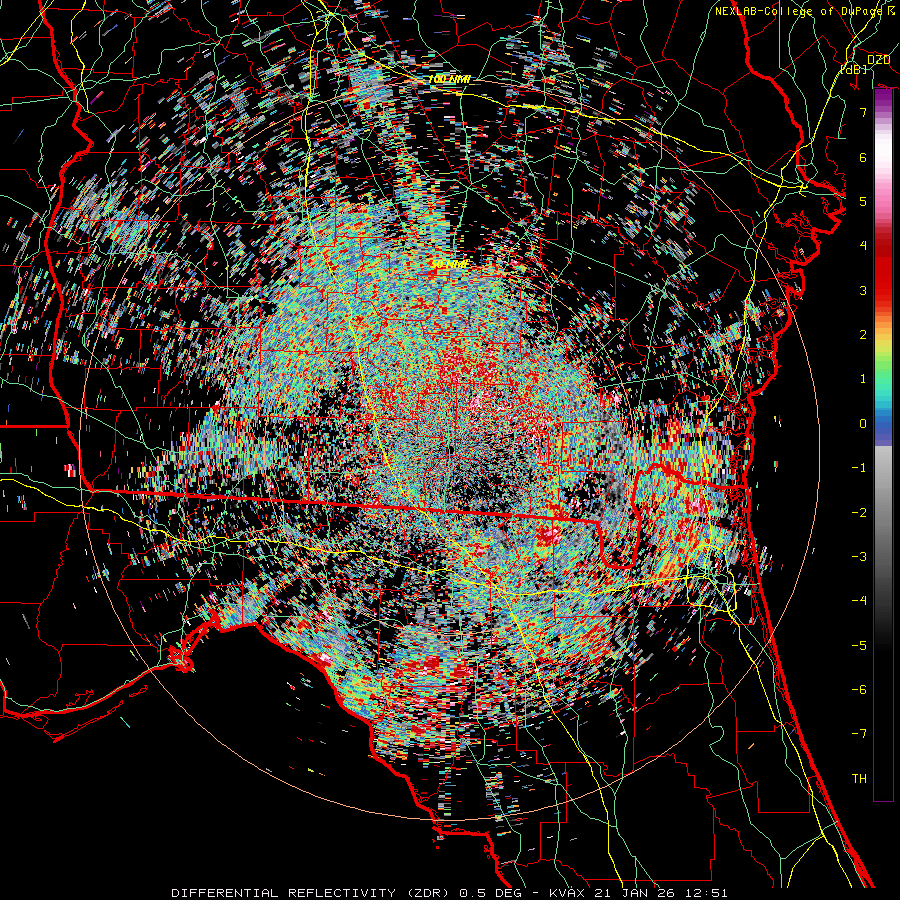Click the 6 value on color scale
The height and width of the screenshot is (900, 900).
pyautogui.click(x=863, y=157)
